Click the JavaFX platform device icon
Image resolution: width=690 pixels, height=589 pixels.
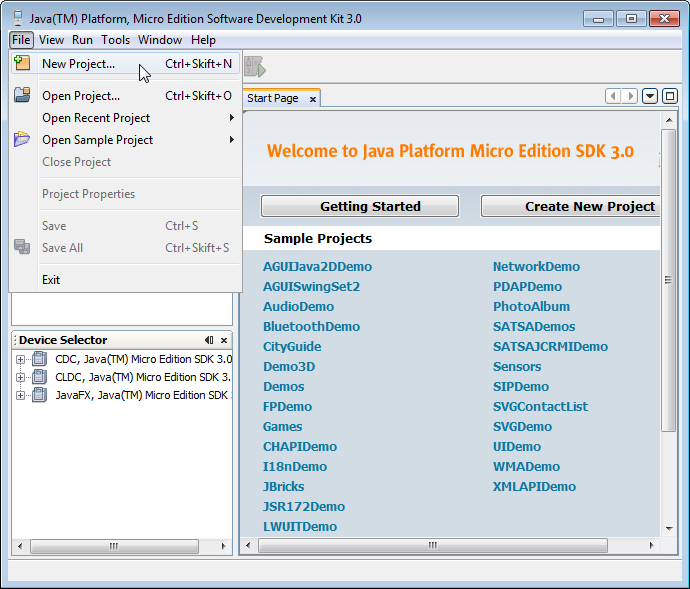[x=40, y=395]
